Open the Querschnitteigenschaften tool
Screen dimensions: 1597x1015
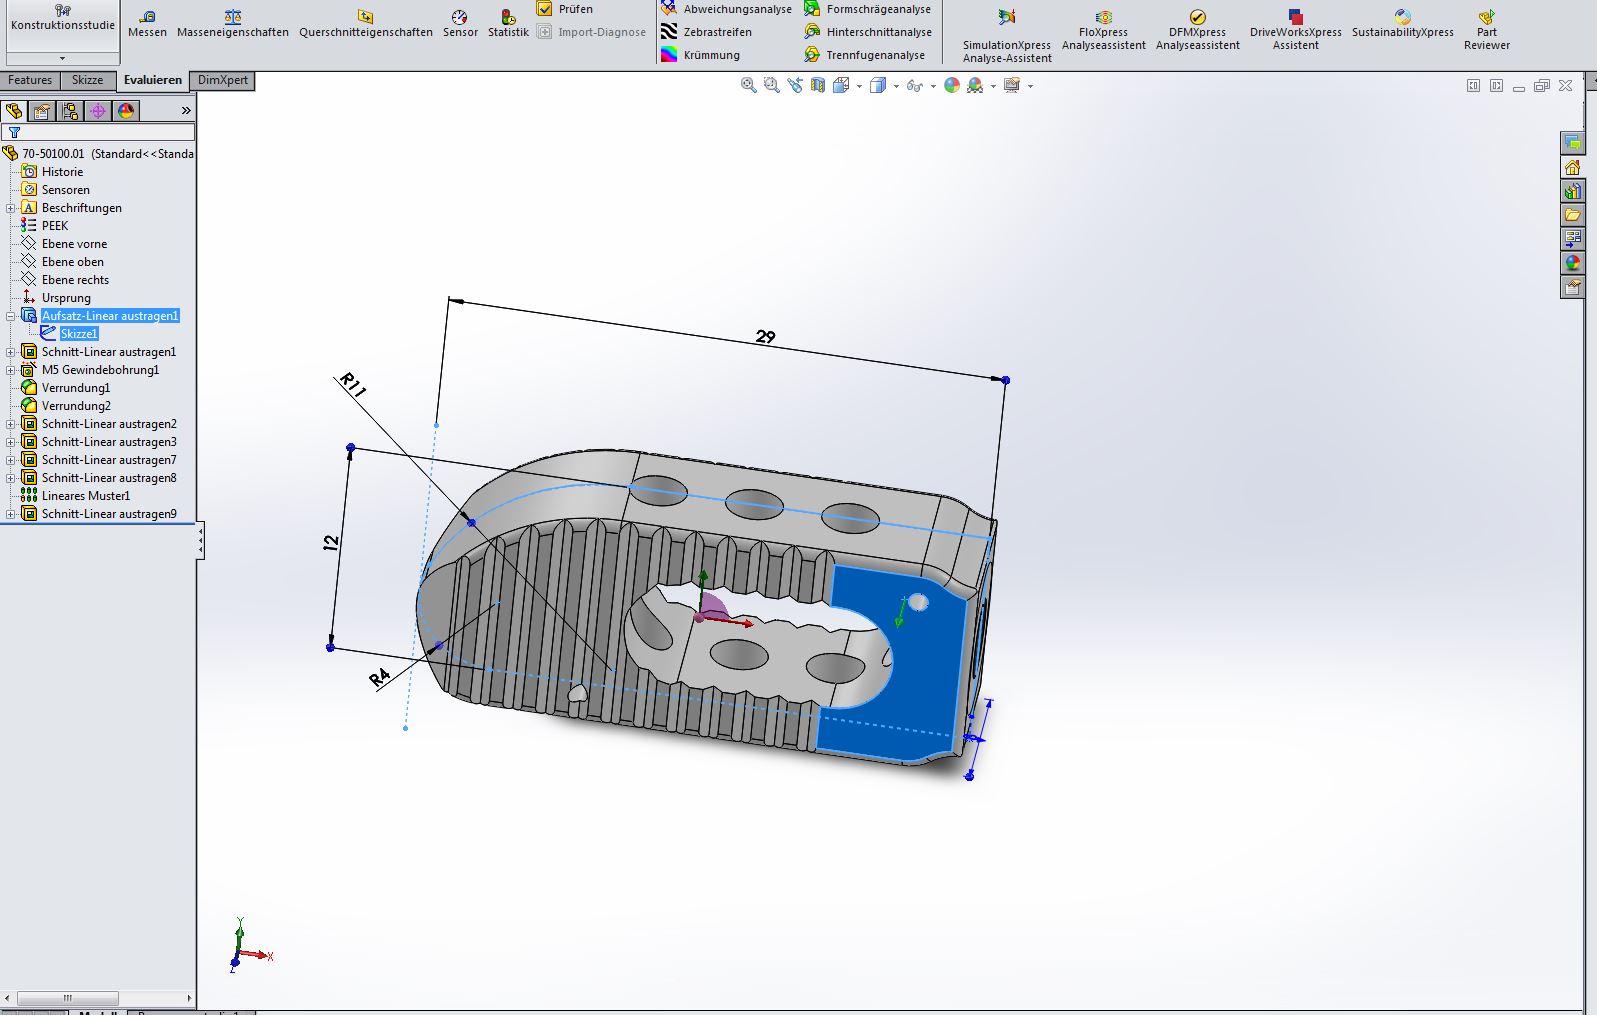[x=365, y=23]
